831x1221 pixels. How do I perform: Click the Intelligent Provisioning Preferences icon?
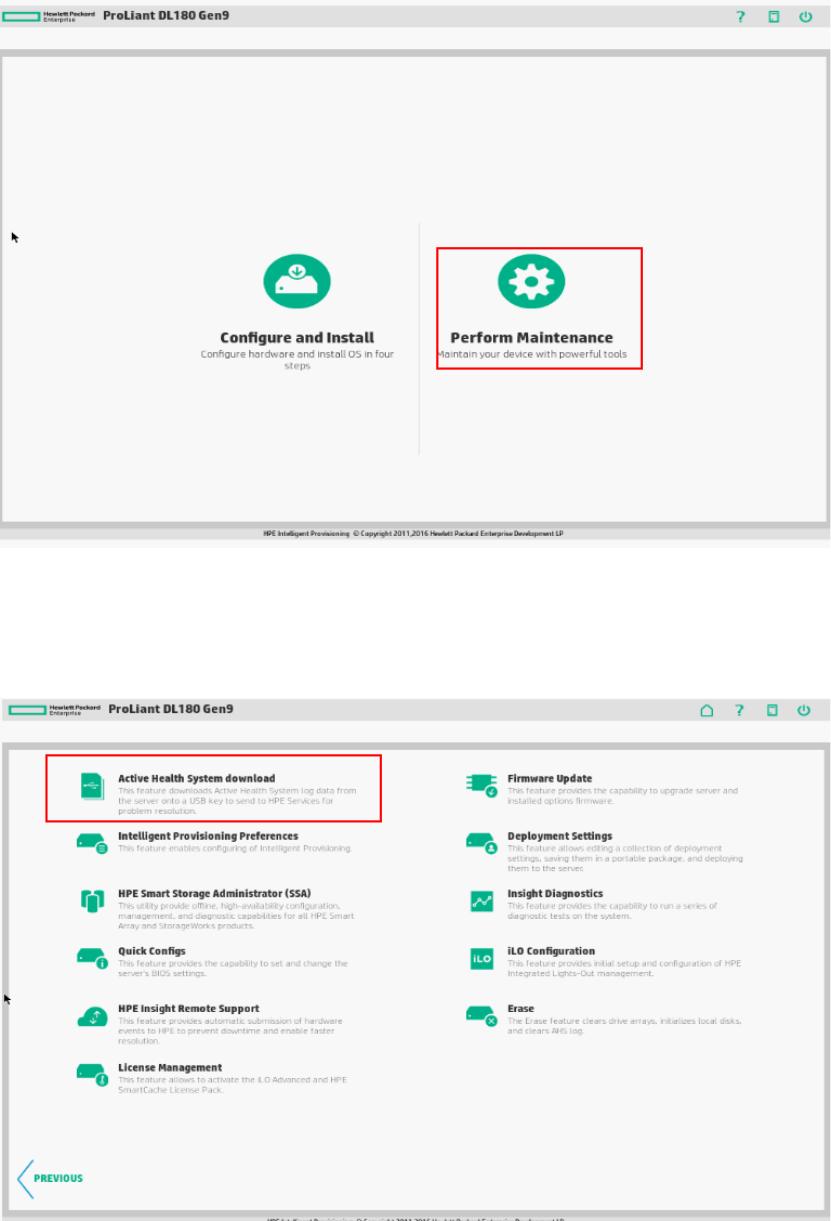(x=92, y=844)
